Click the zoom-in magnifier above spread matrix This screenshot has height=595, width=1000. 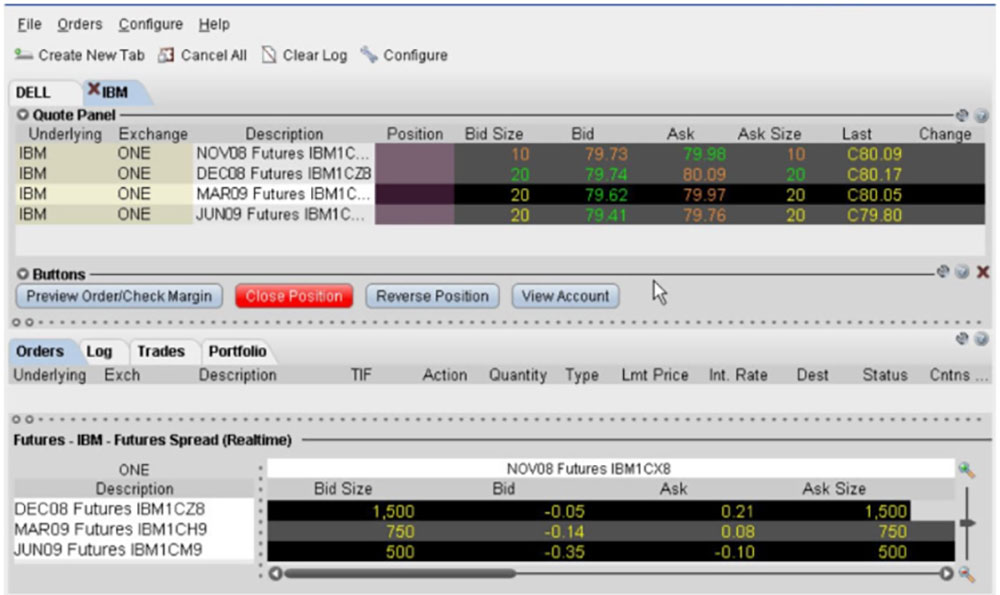tap(966, 469)
